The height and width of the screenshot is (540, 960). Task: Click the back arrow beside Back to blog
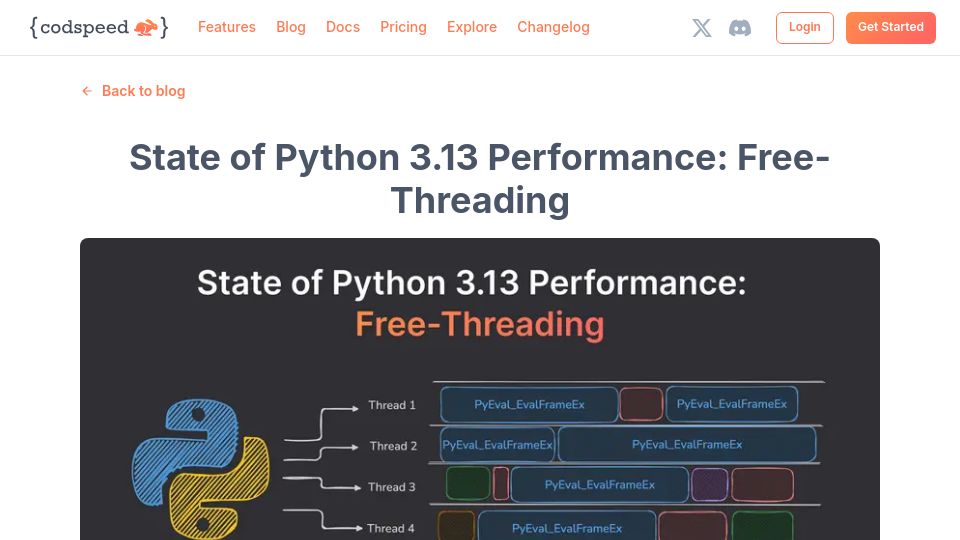[x=87, y=91]
